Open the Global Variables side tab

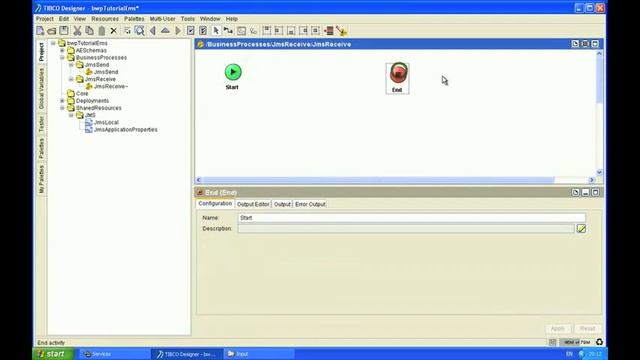(x=41, y=89)
